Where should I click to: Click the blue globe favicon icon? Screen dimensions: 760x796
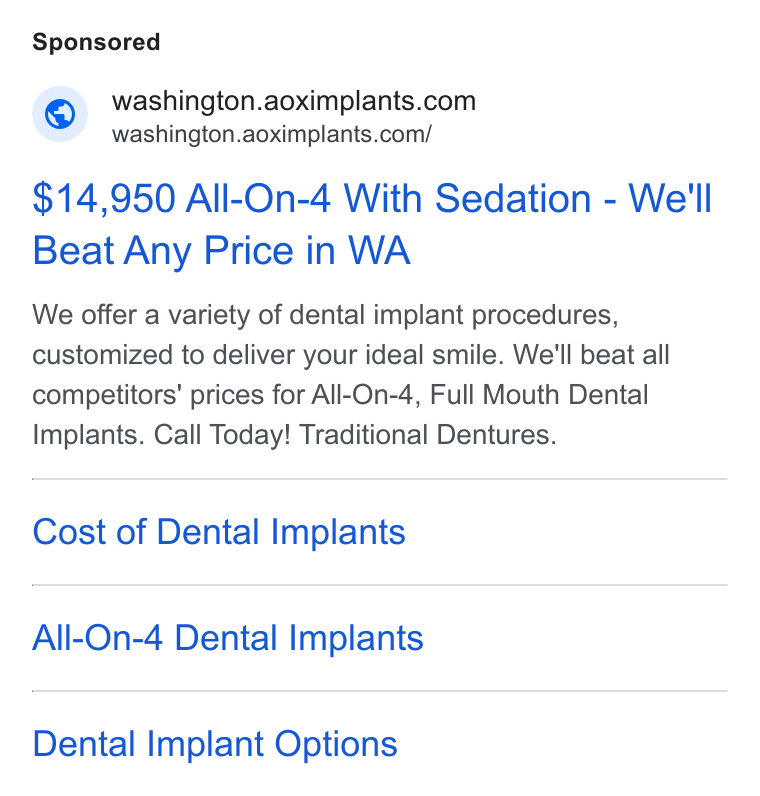click(60, 114)
